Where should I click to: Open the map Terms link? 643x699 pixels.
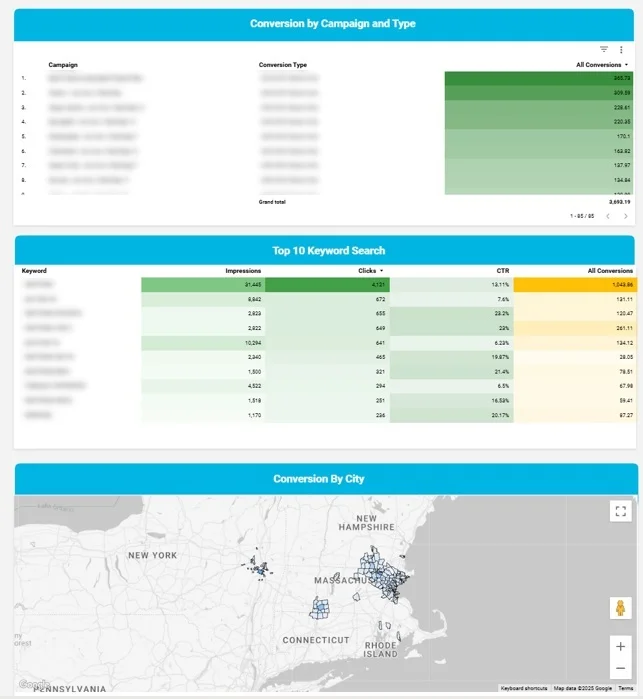coord(626,688)
